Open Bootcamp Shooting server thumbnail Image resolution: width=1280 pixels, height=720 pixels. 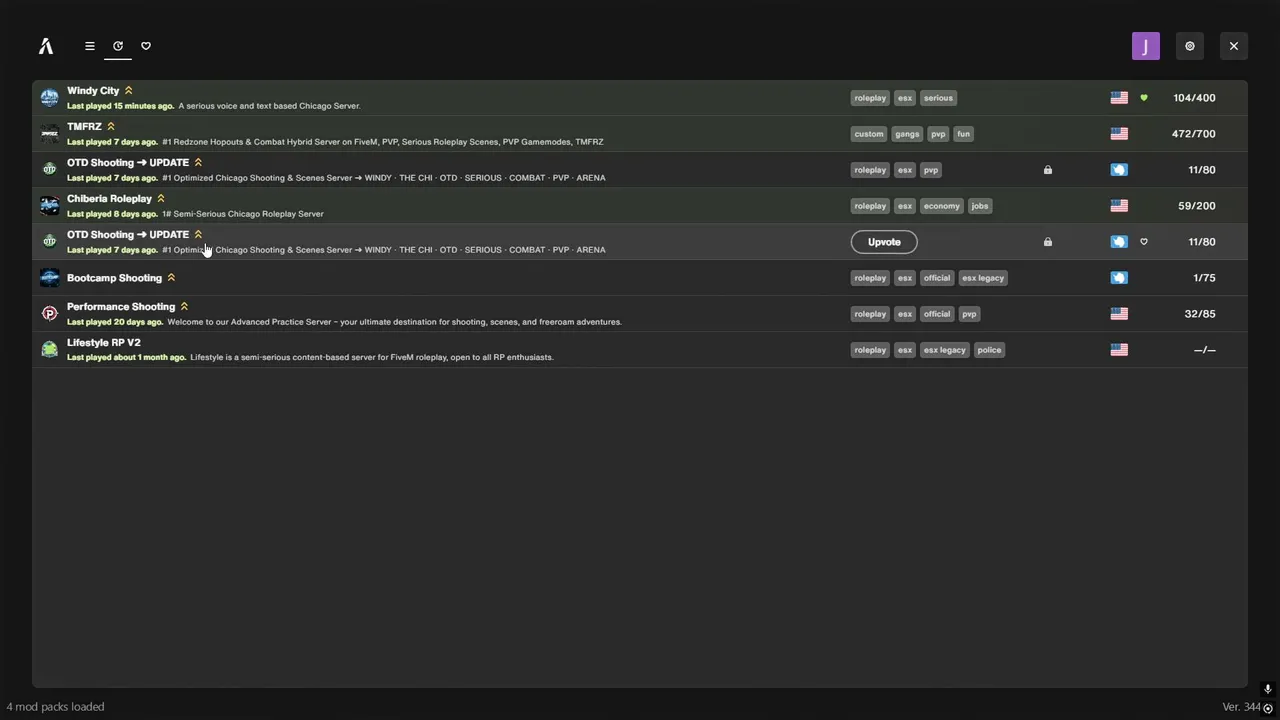point(50,278)
